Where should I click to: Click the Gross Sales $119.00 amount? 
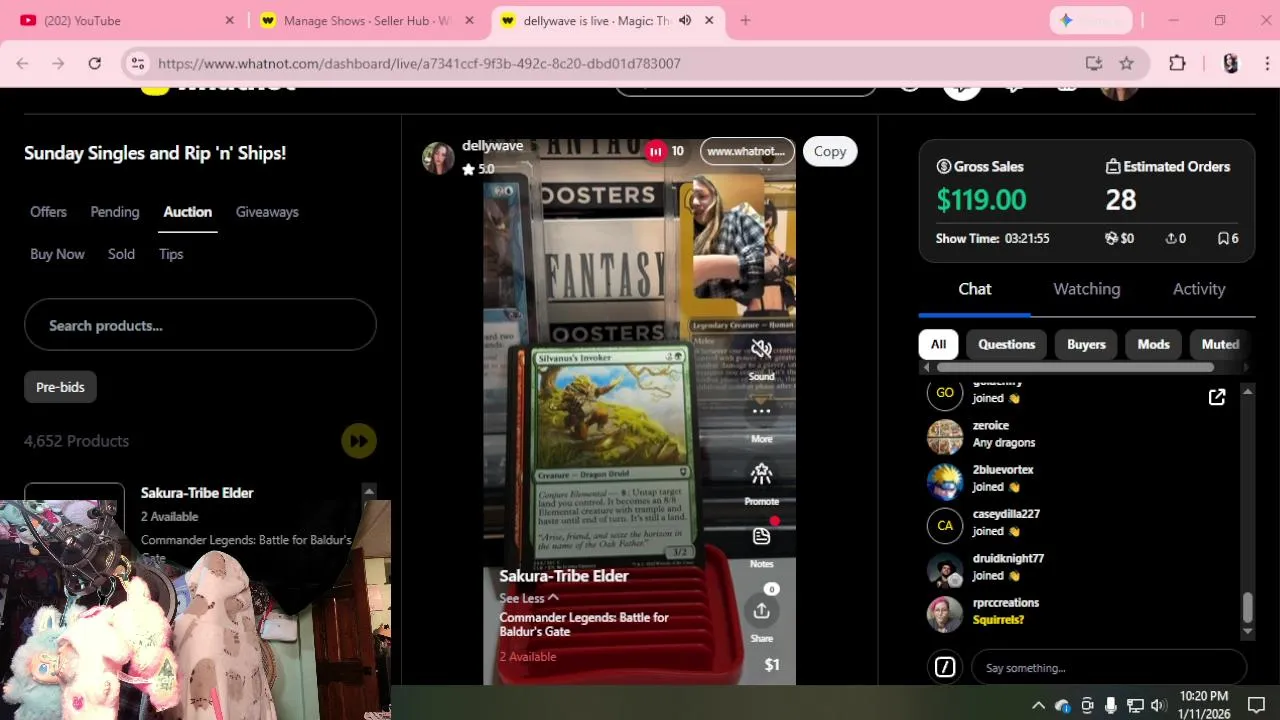coord(981,200)
